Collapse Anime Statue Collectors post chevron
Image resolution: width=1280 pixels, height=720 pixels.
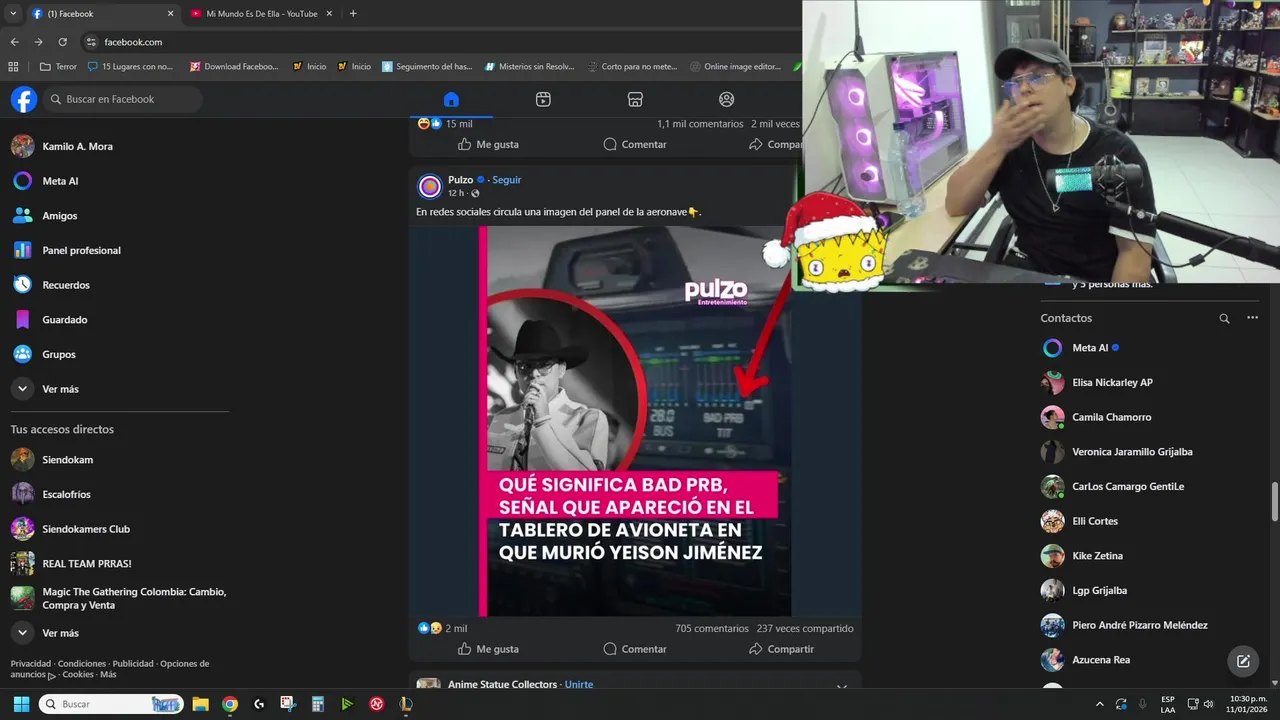(x=842, y=687)
